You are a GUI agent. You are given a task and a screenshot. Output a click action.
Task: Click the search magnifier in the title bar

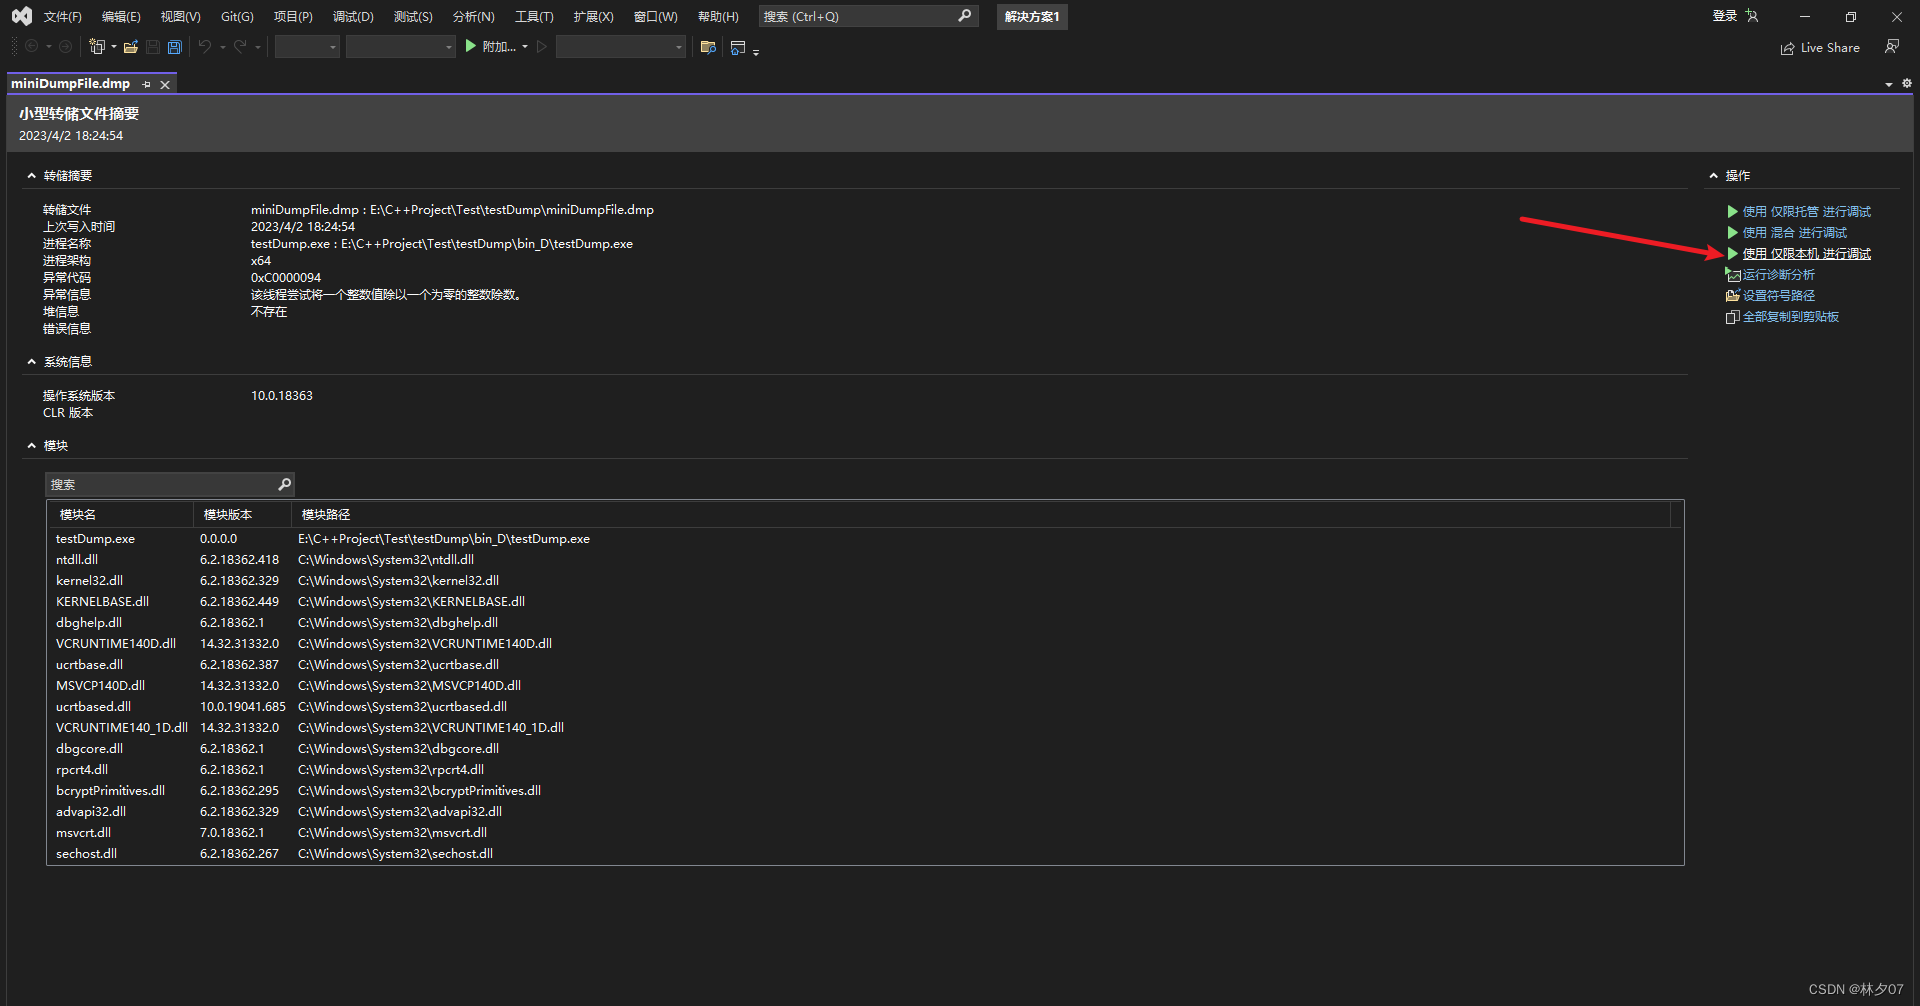coord(964,16)
